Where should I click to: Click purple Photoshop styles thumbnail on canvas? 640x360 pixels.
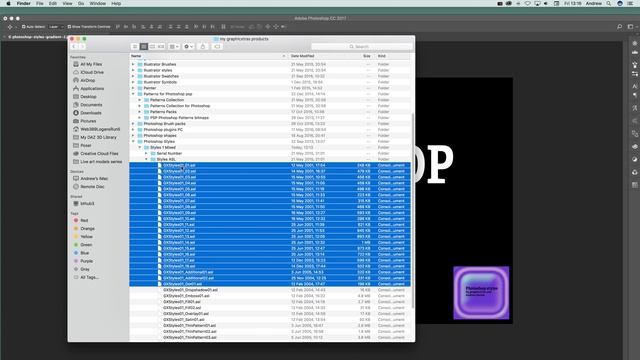[481, 293]
